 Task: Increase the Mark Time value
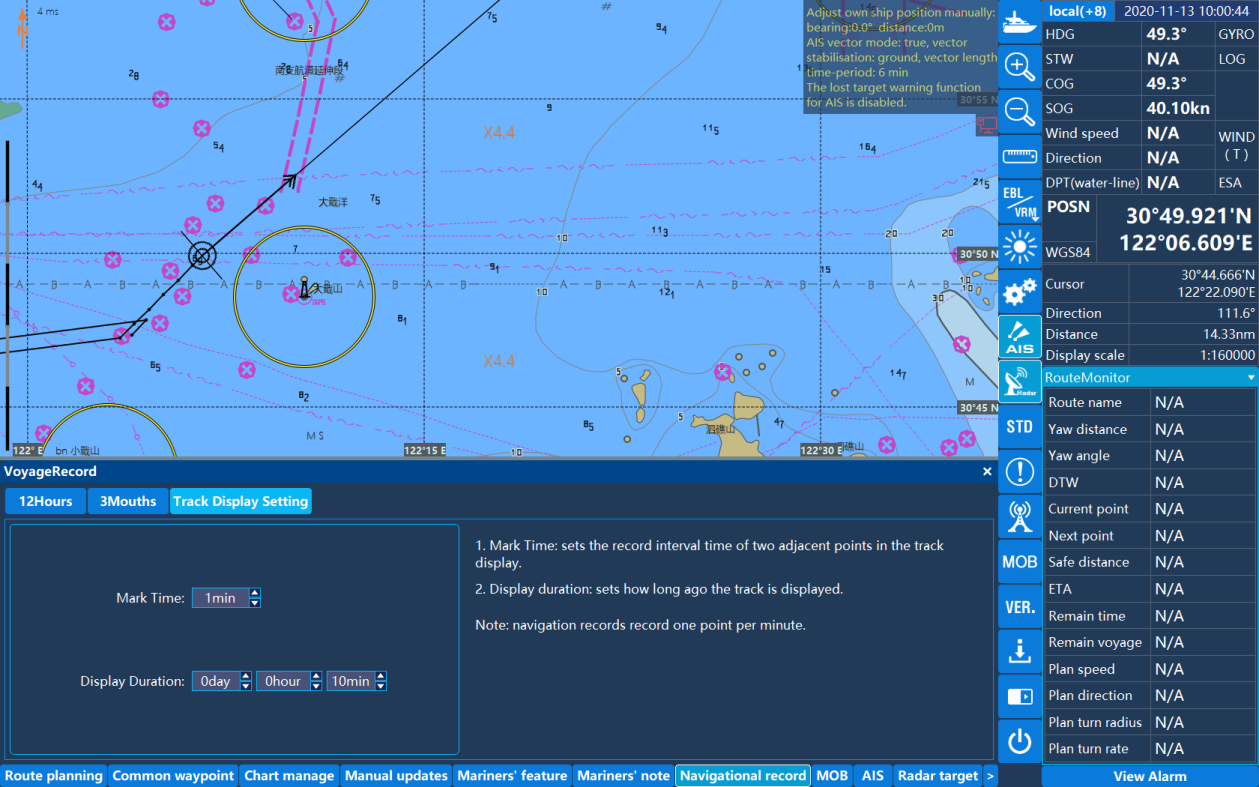click(x=255, y=593)
